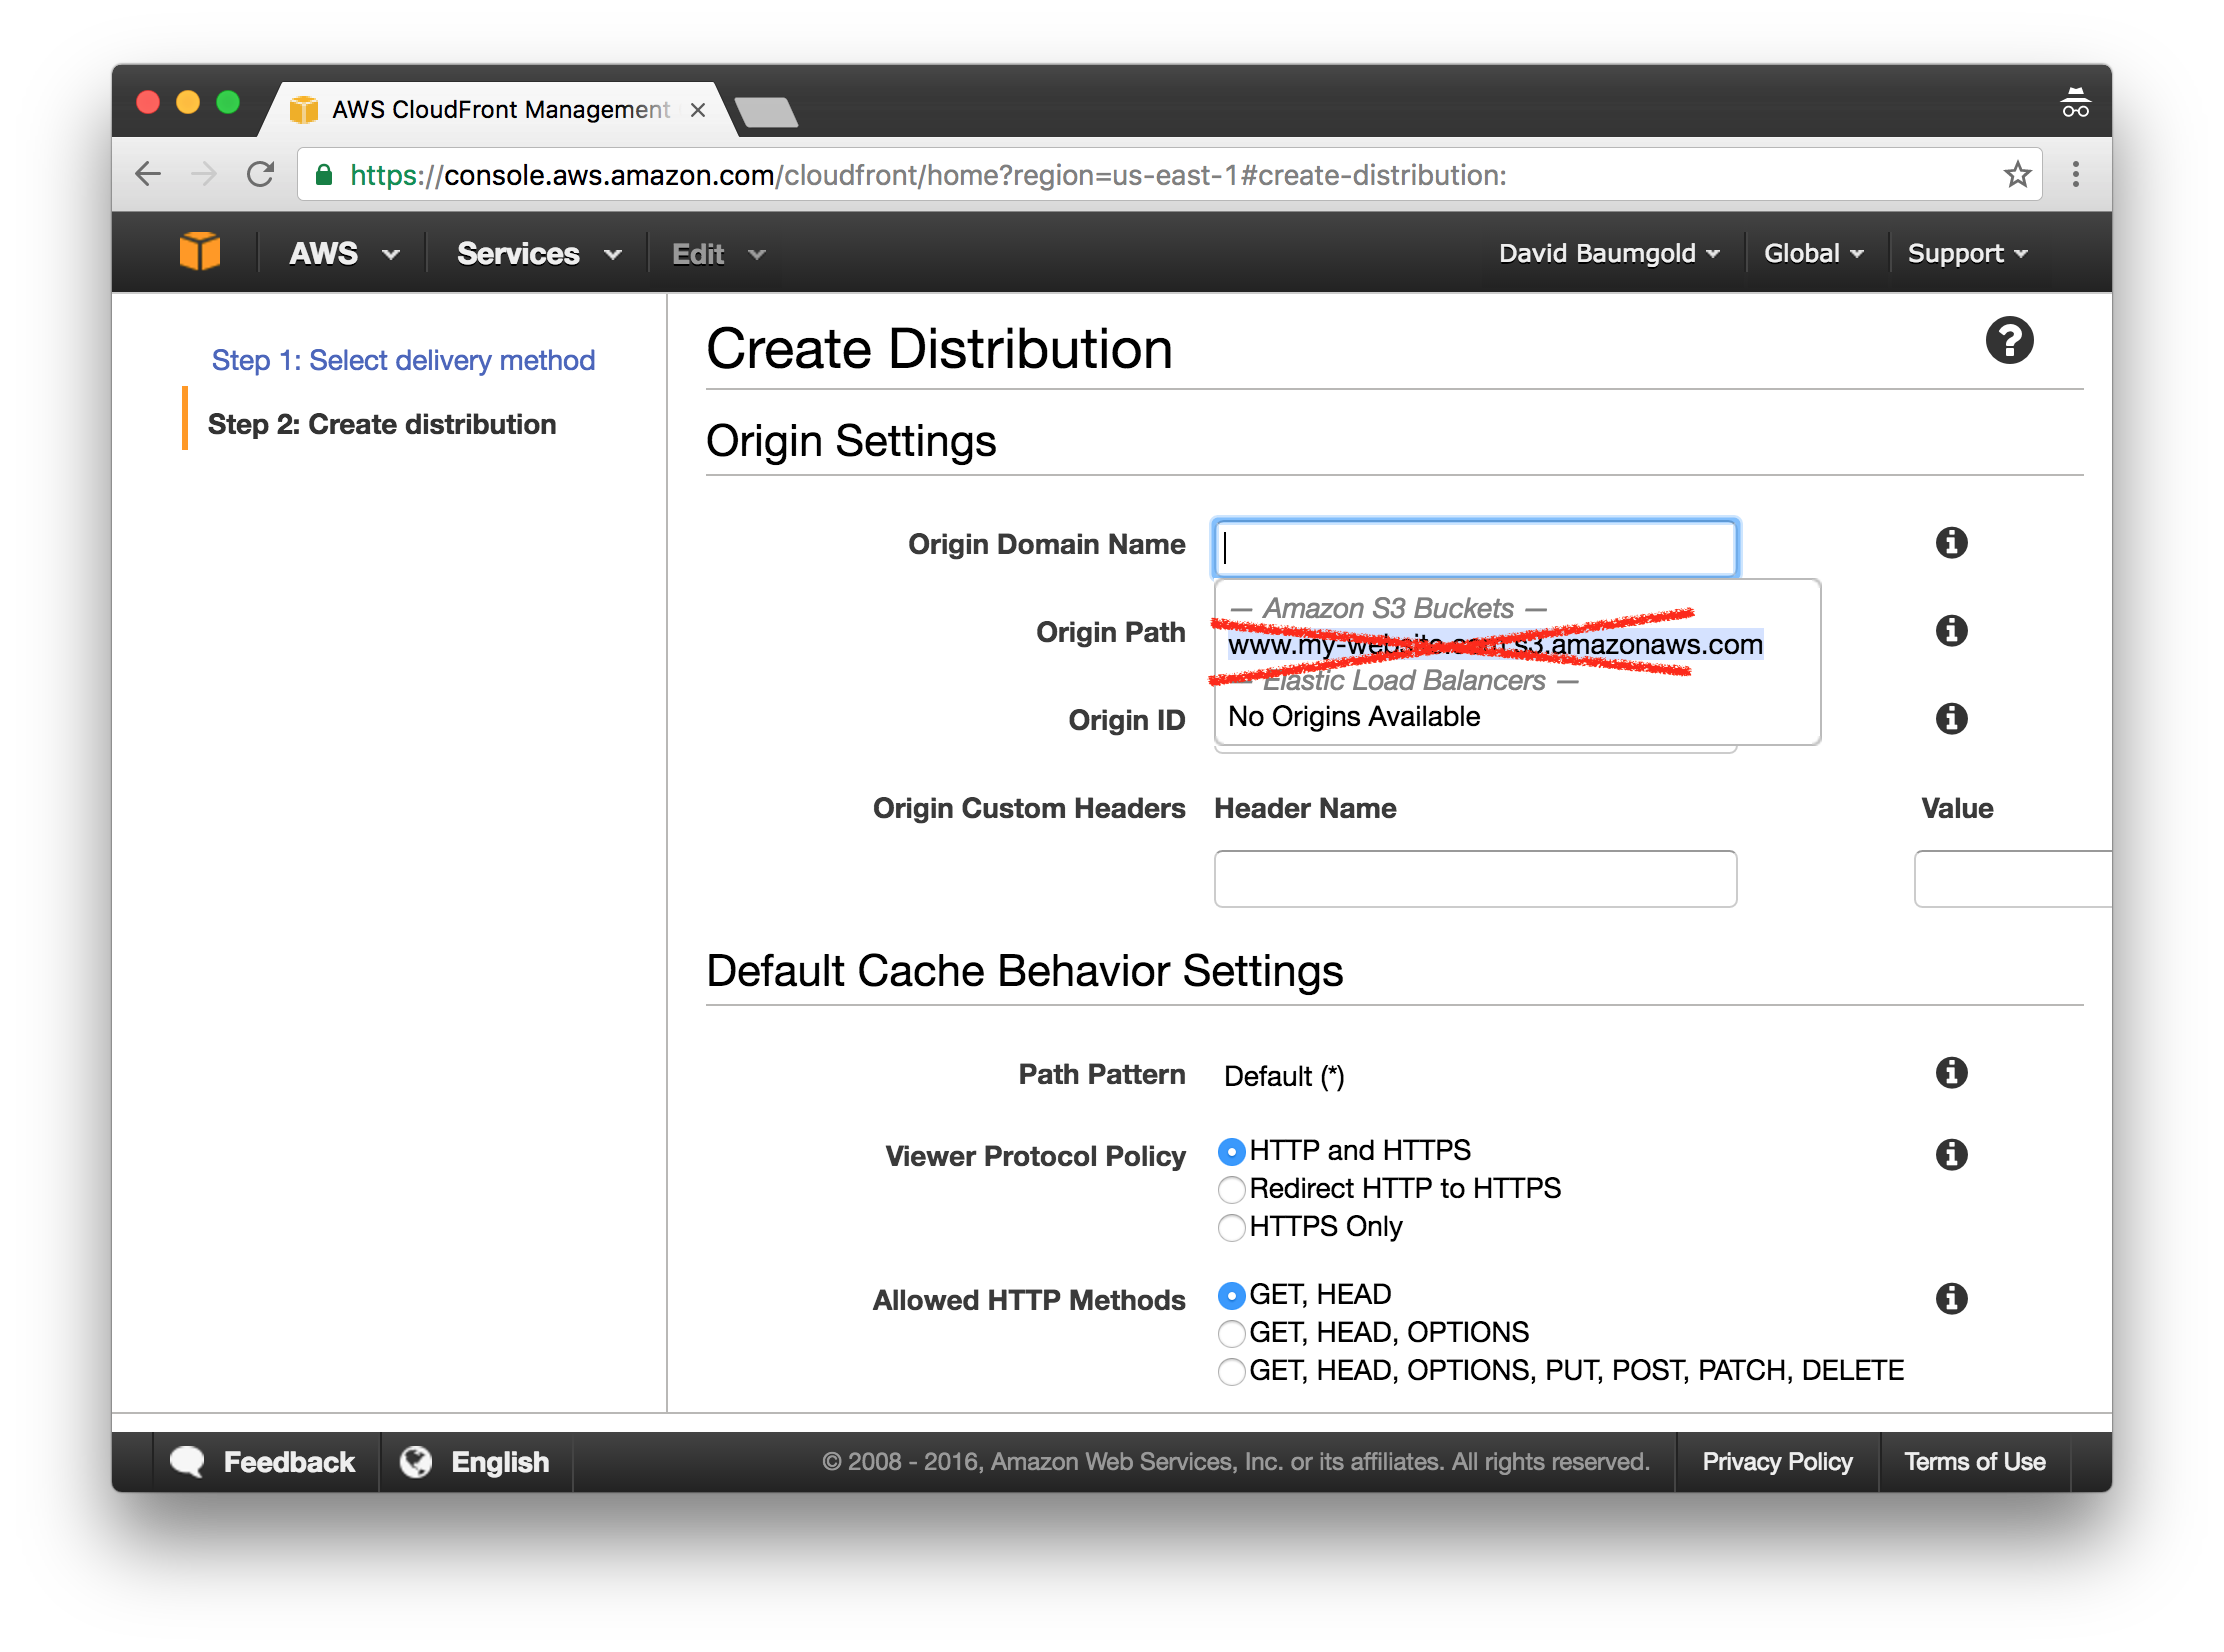Image resolution: width=2224 pixels, height=1652 pixels.
Task: Open Chrome three-dot menu
Action: pyautogui.click(x=2076, y=175)
